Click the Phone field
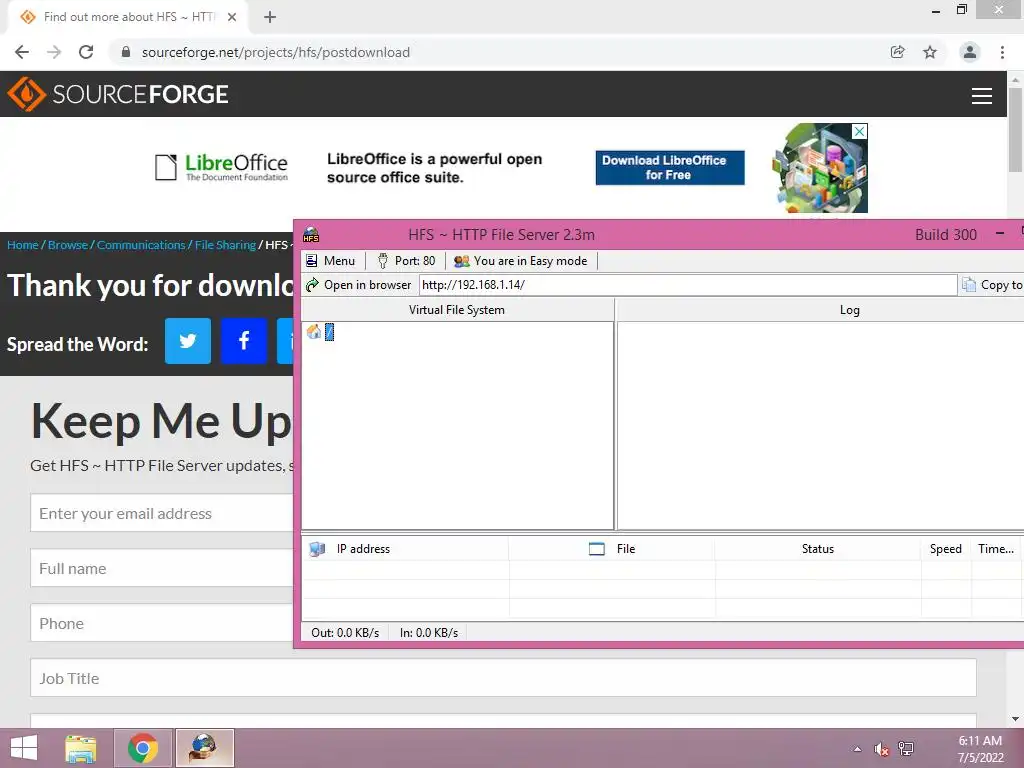Image resolution: width=1024 pixels, height=768 pixels. click(162, 623)
